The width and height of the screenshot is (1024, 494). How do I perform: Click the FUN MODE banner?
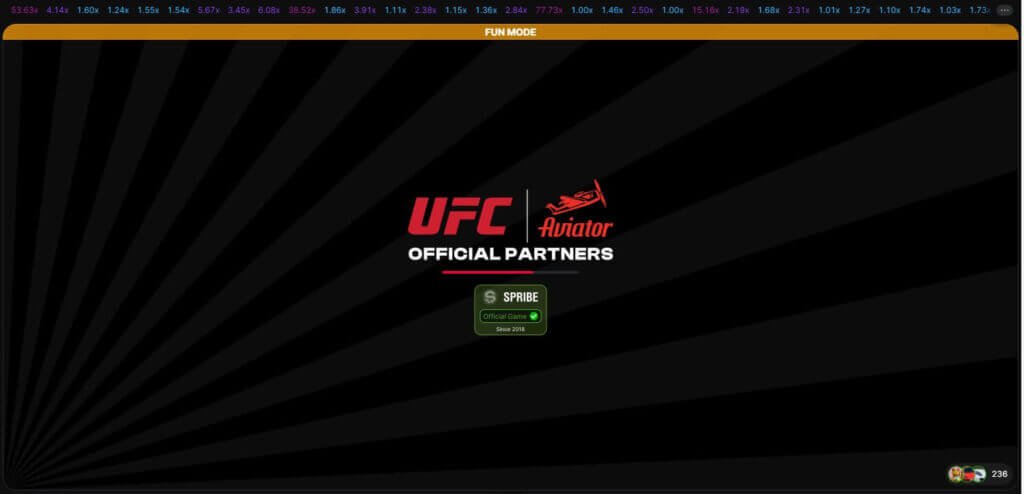[510, 32]
